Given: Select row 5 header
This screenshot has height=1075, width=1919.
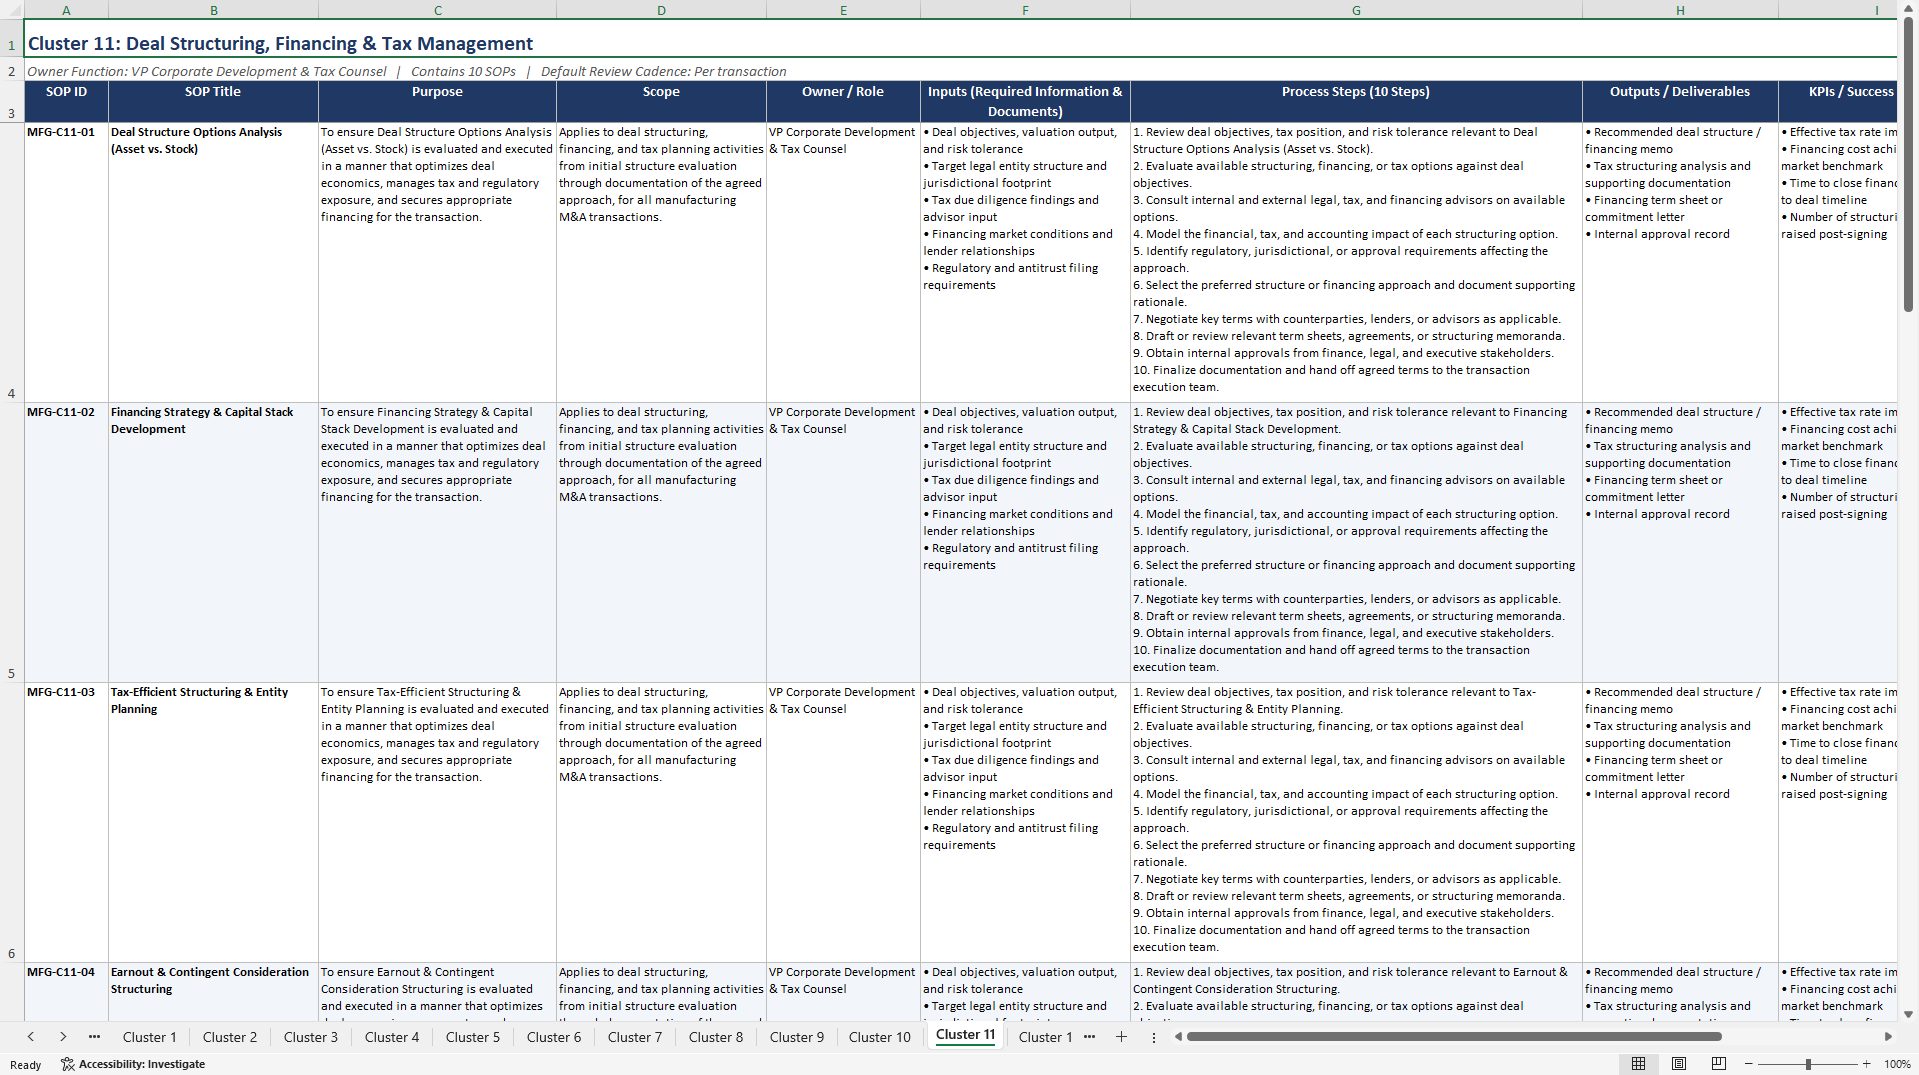Looking at the screenshot, I should coord(12,542).
